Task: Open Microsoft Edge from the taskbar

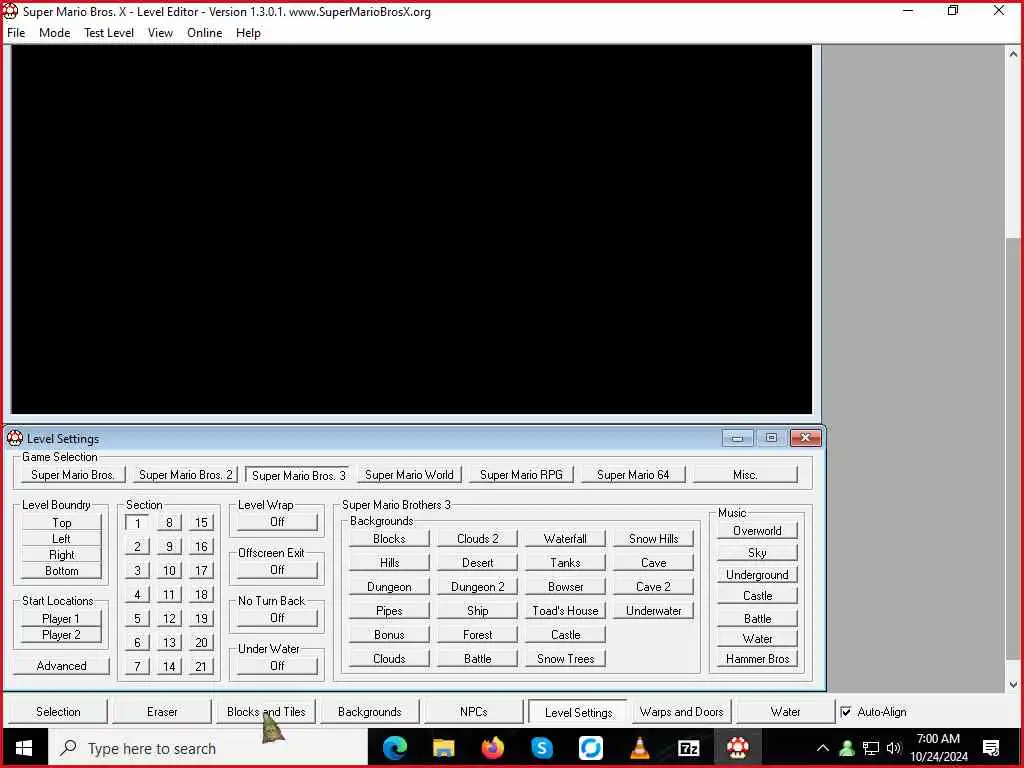Action: coord(394,748)
